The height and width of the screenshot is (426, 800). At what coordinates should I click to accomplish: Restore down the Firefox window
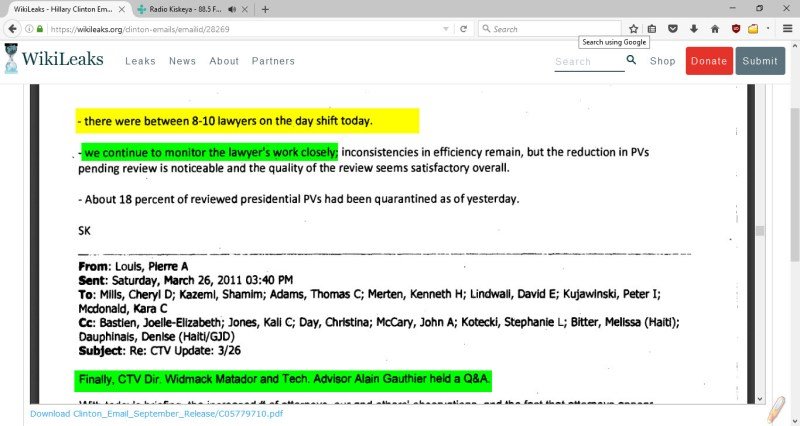click(x=760, y=8)
